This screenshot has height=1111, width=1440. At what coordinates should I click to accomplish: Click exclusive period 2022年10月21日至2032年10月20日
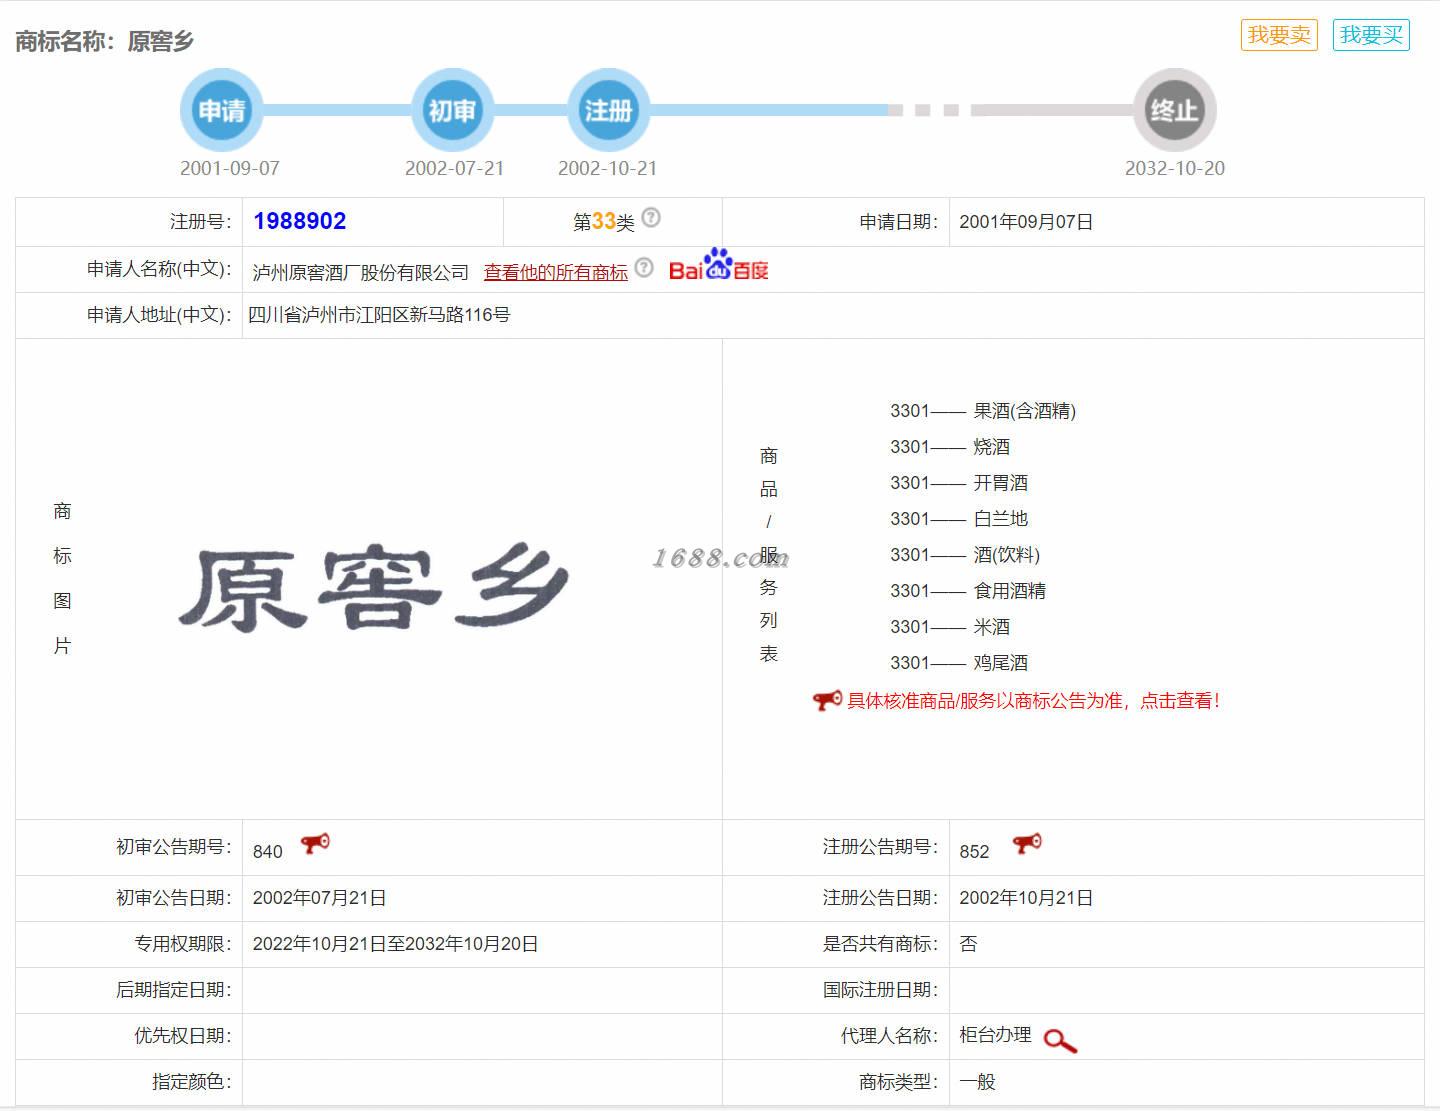pos(396,944)
